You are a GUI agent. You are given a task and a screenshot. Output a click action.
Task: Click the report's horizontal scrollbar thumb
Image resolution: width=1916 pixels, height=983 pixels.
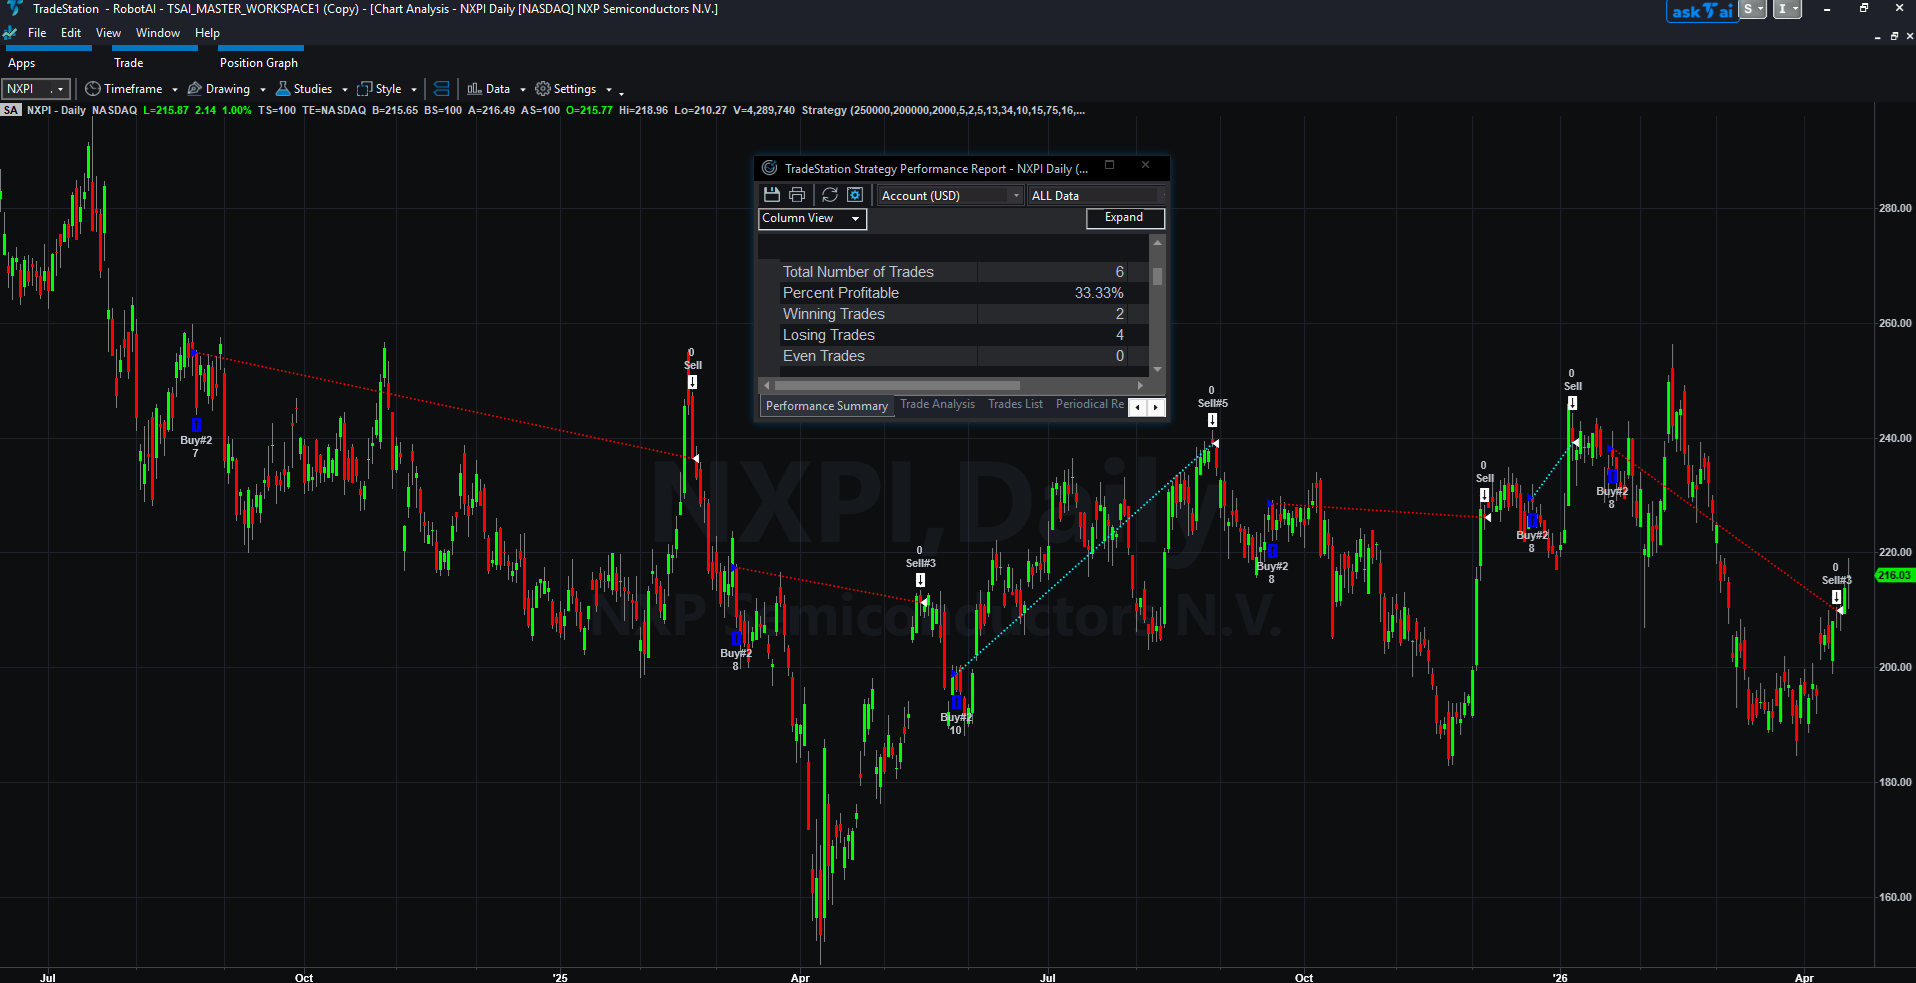[897, 385]
